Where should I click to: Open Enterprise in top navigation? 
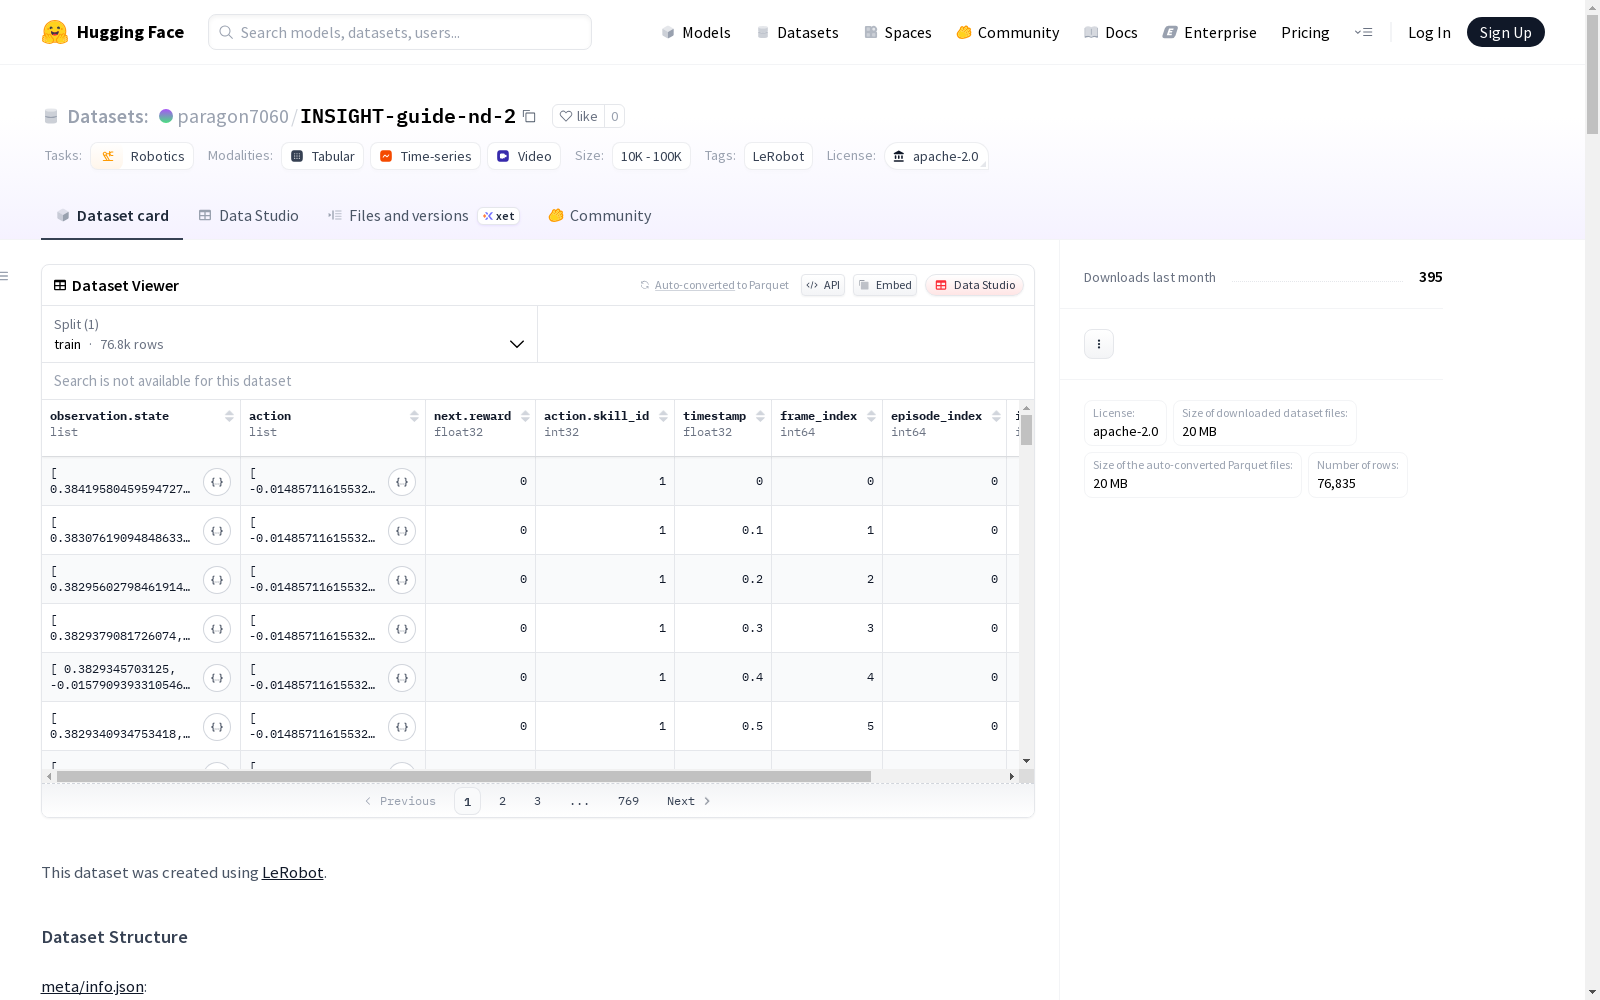click(x=1209, y=33)
